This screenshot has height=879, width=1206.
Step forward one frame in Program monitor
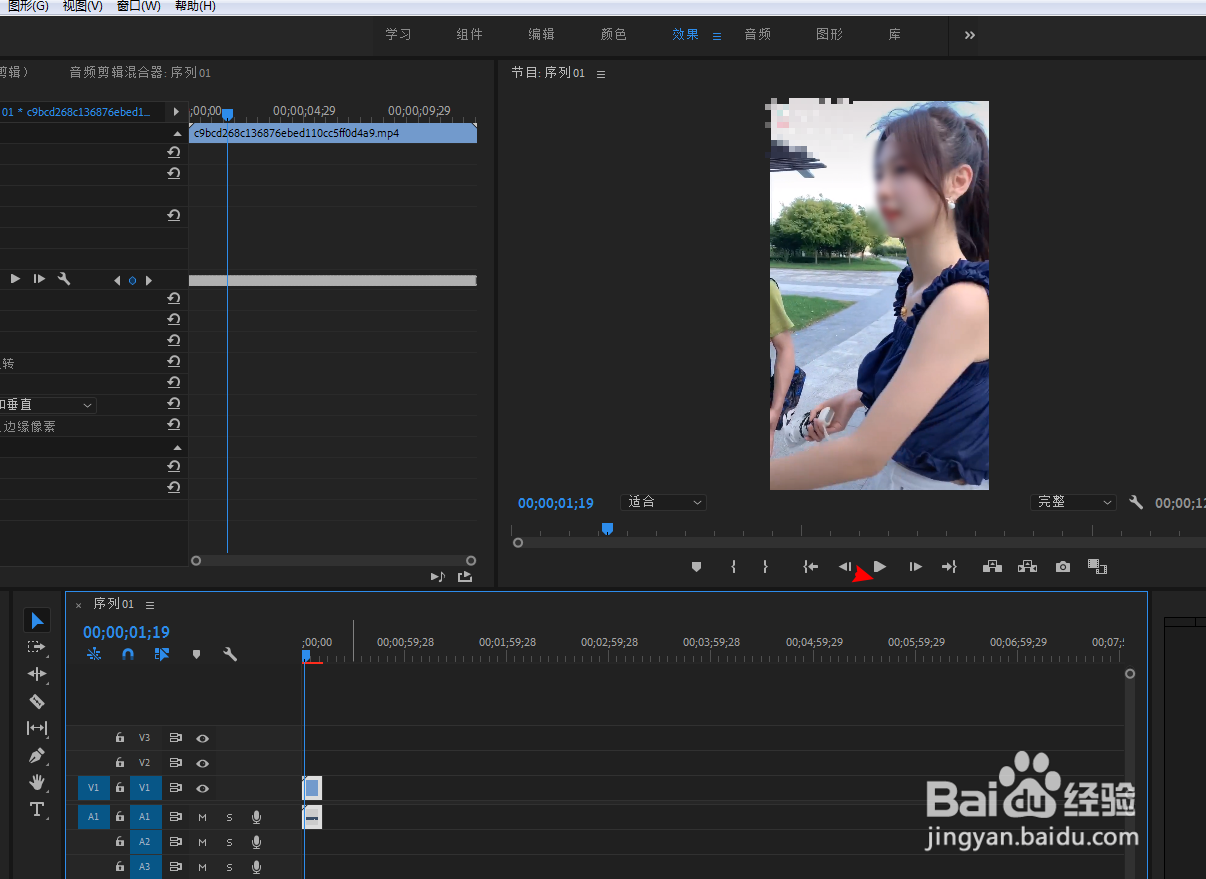915,567
